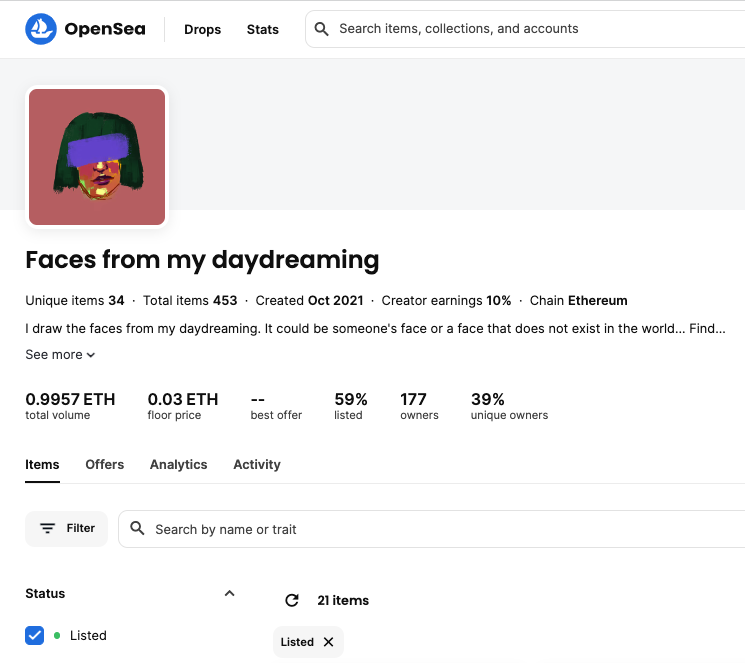
Task: Open the Drops page
Action: pos(202,29)
